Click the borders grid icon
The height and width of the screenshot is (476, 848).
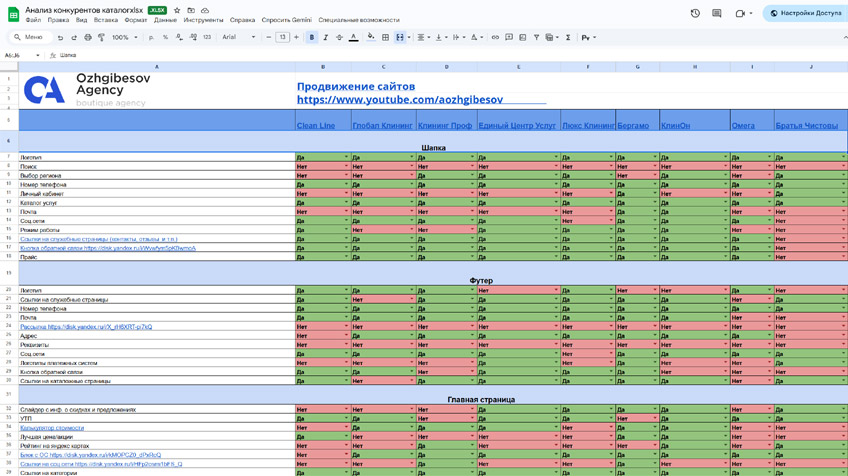[x=386, y=38]
